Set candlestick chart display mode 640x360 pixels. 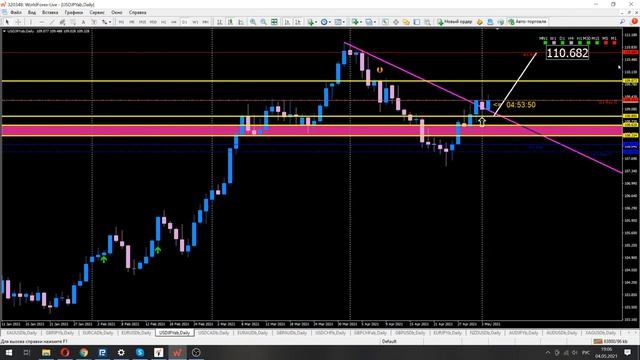click(x=230, y=22)
